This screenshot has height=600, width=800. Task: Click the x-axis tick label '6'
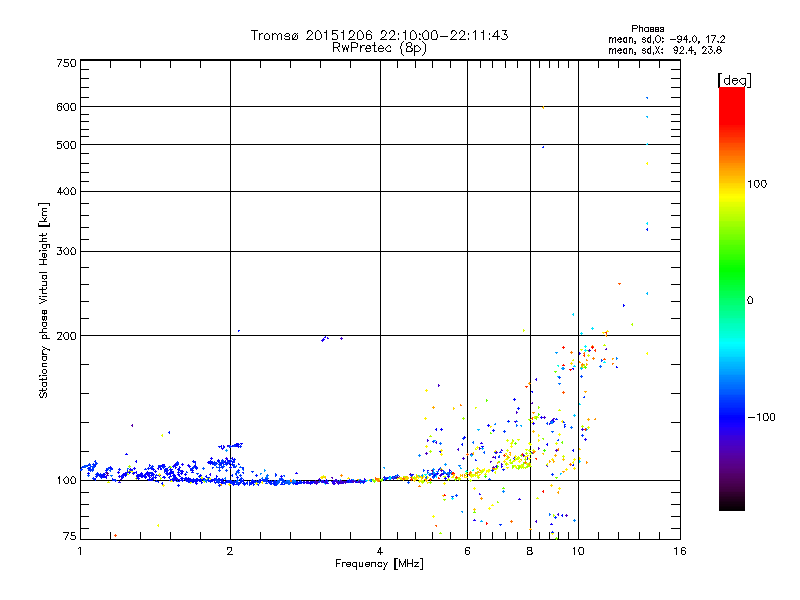[x=467, y=551]
